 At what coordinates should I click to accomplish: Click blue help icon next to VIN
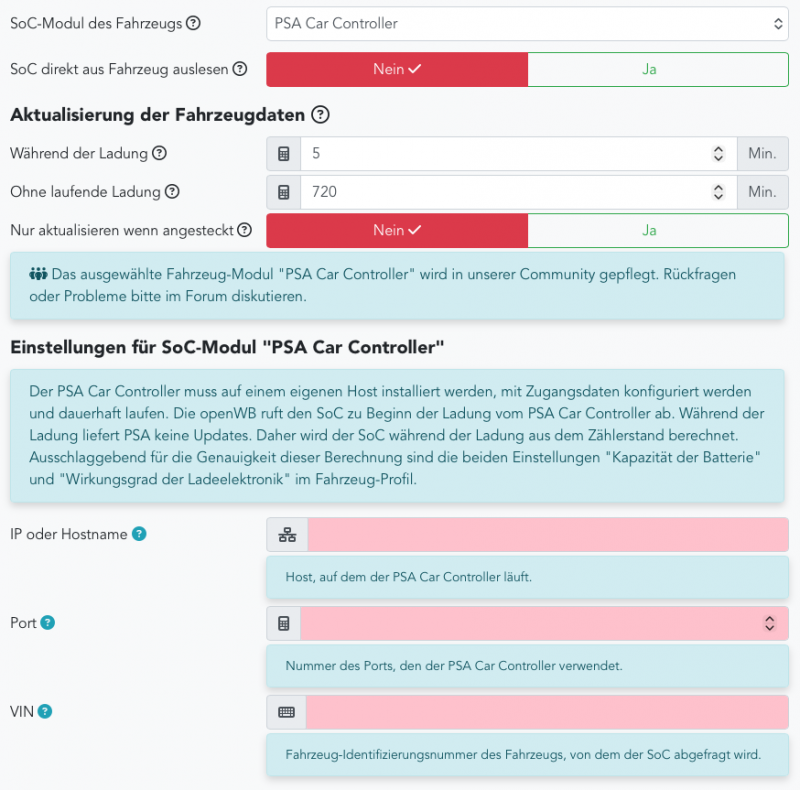[44, 712]
